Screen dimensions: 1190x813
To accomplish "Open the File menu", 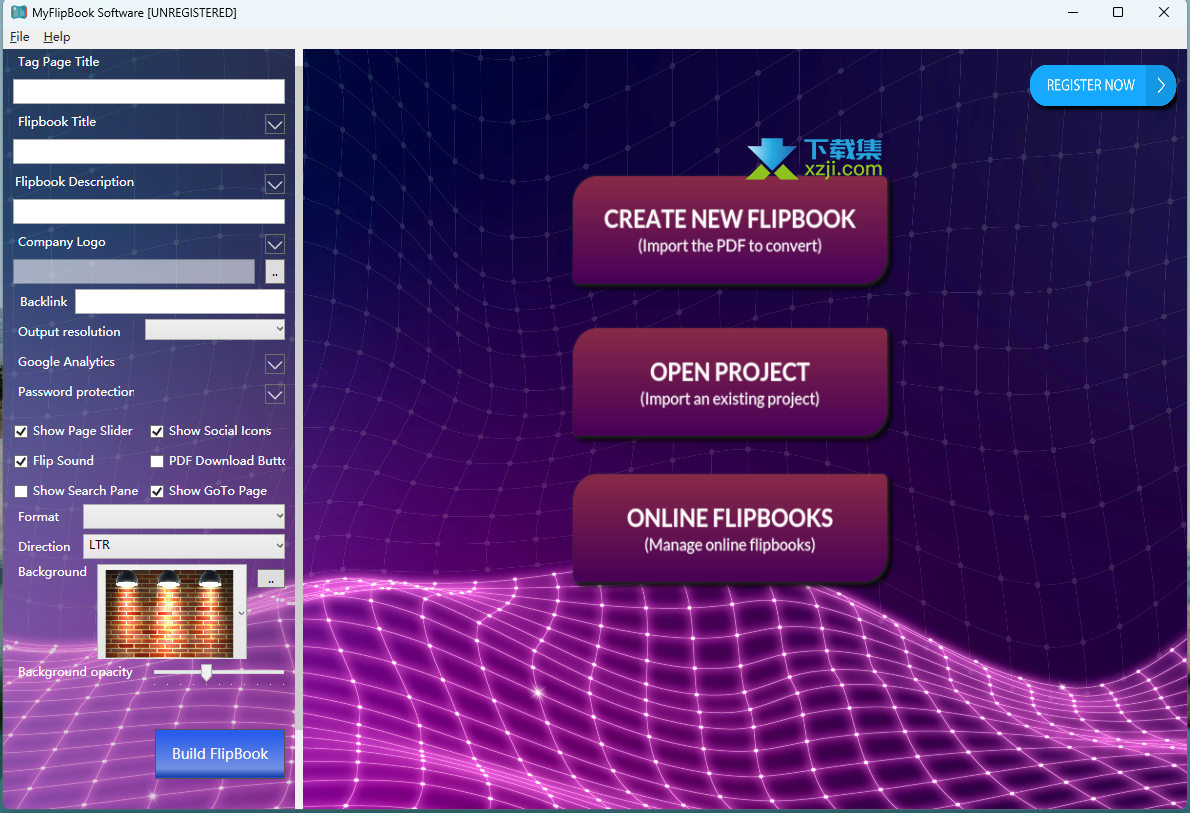I will click(x=20, y=36).
